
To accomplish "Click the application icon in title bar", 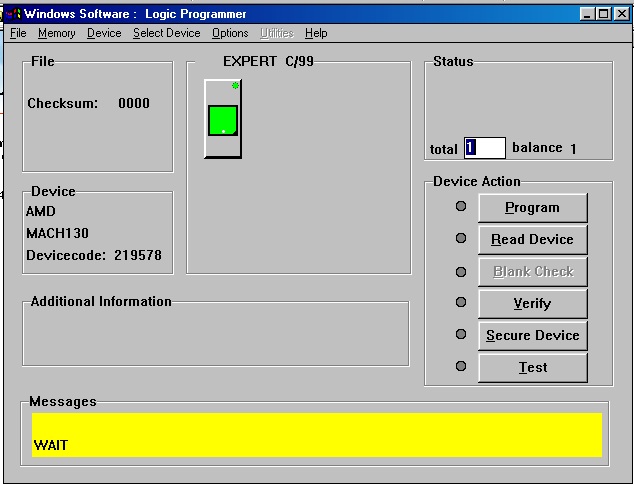I will 13,14.
